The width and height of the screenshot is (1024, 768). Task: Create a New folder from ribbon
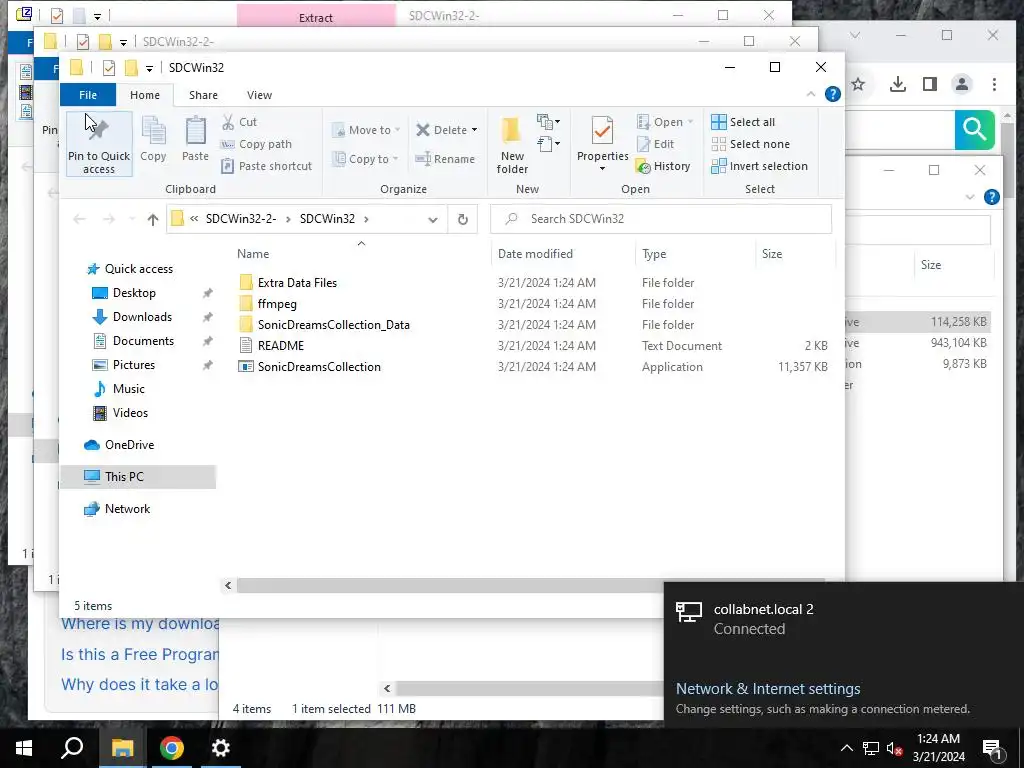512,145
